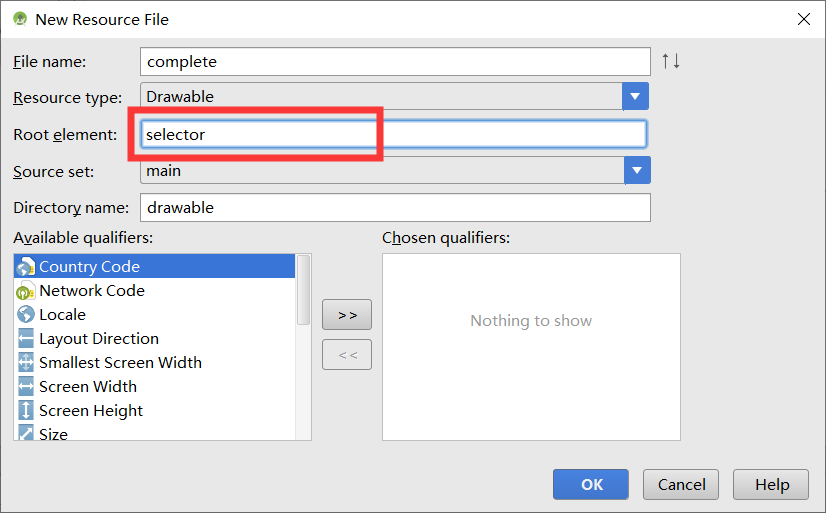Cancel the New Resource File dialog
Image resolution: width=826 pixels, height=513 pixels.
(x=681, y=484)
